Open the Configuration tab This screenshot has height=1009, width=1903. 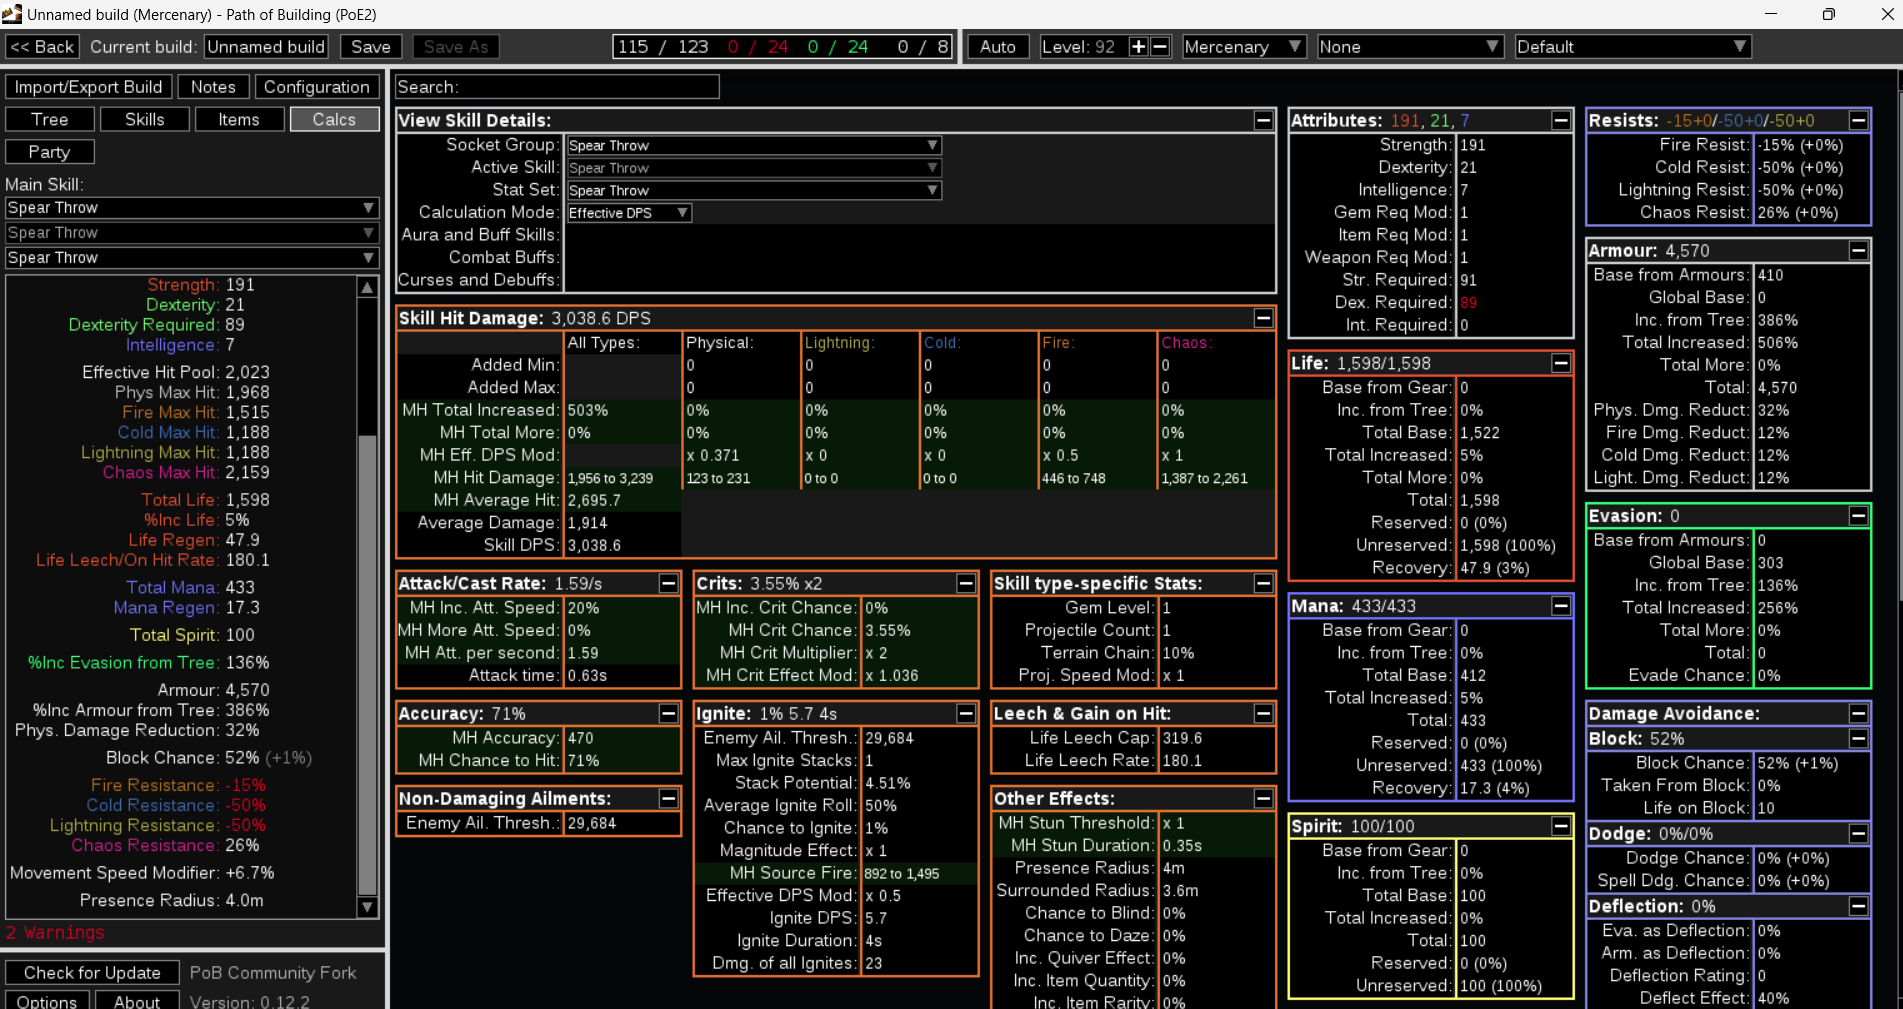(x=317, y=87)
